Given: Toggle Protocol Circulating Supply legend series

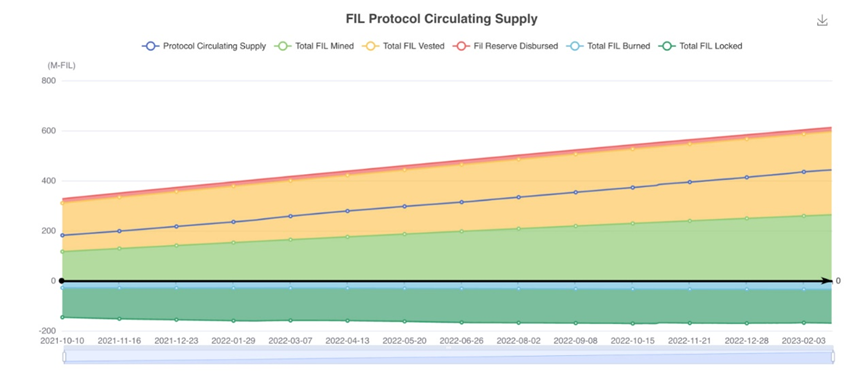Looking at the screenshot, I should coord(204,46).
